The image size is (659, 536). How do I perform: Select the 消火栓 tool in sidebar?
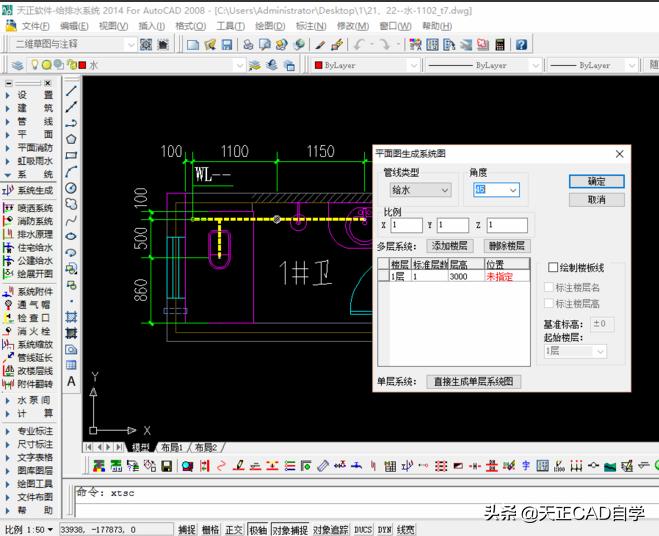tap(34, 331)
